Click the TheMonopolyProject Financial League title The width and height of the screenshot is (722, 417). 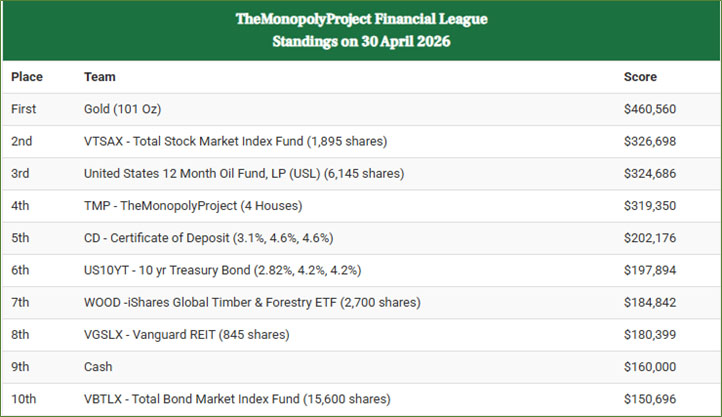361,19
